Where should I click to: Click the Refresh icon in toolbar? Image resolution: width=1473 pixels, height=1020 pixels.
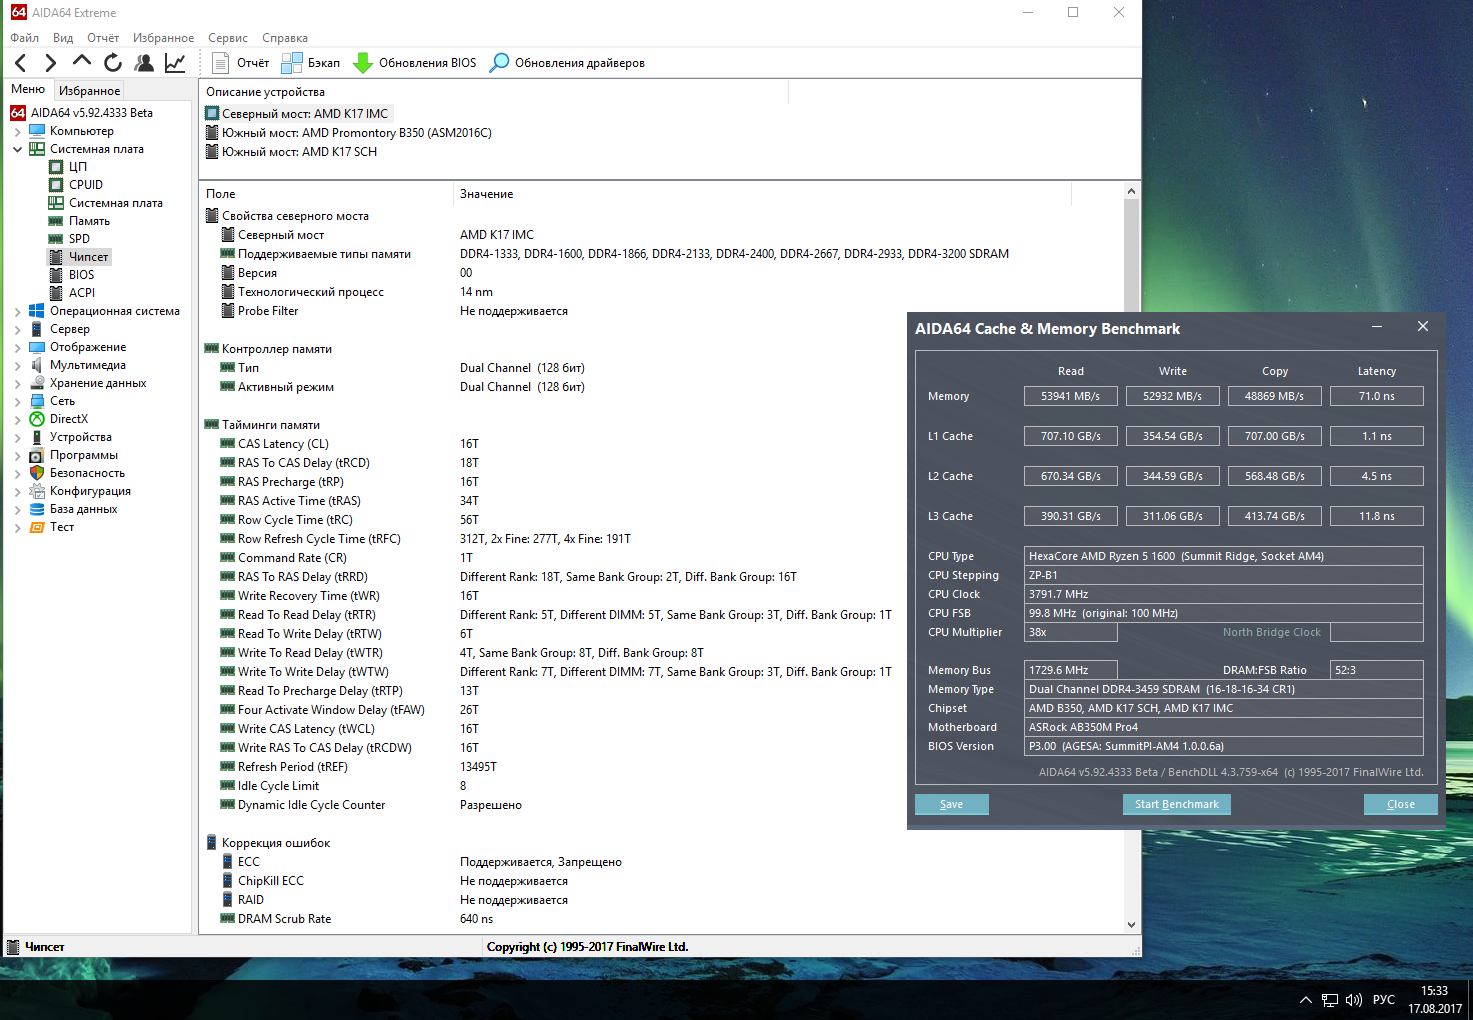113,63
